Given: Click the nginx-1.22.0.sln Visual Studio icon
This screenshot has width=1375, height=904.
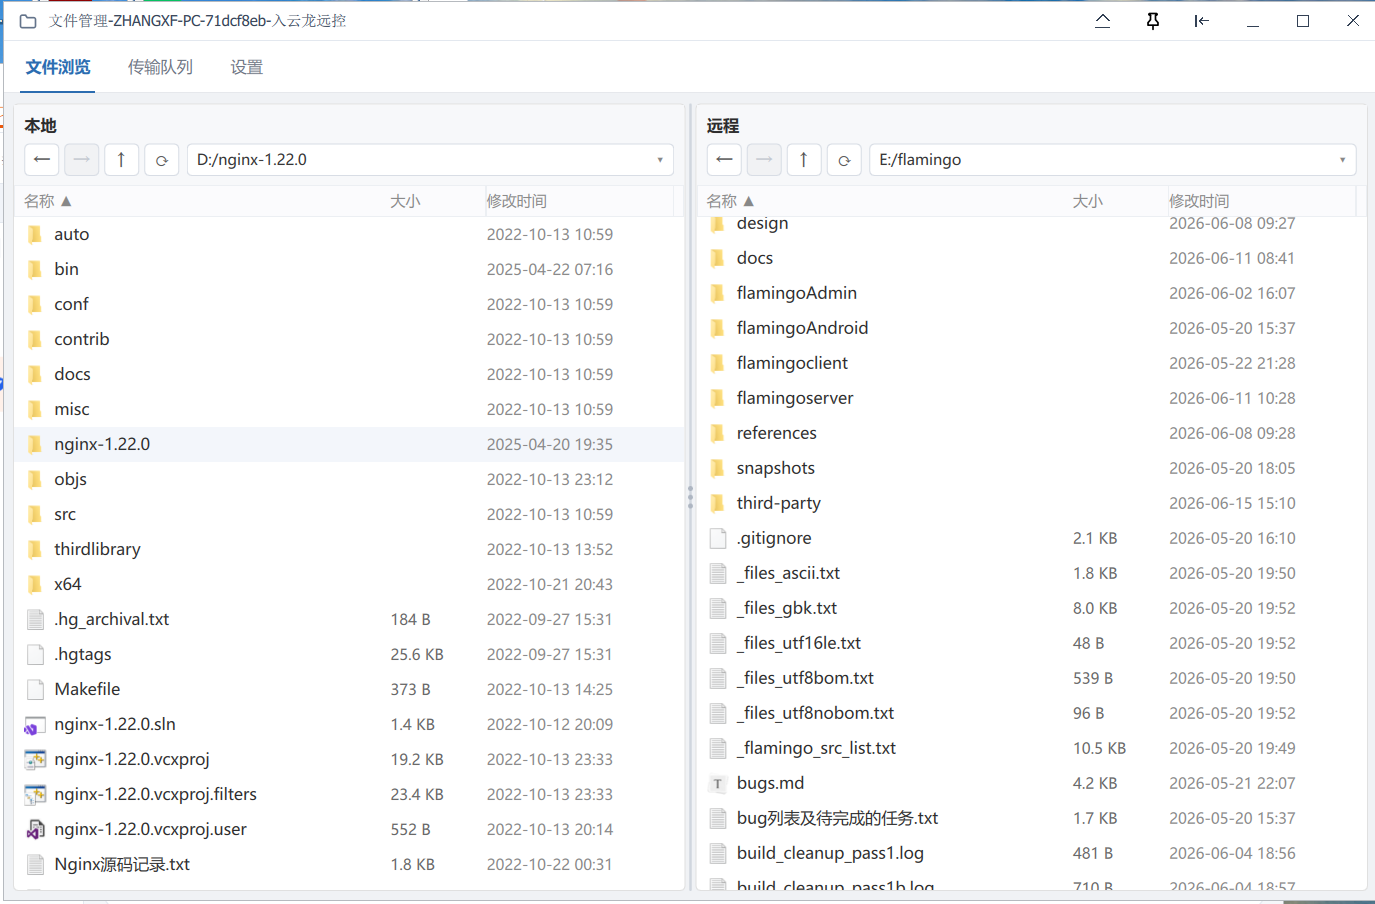Looking at the screenshot, I should coord(35,725).
